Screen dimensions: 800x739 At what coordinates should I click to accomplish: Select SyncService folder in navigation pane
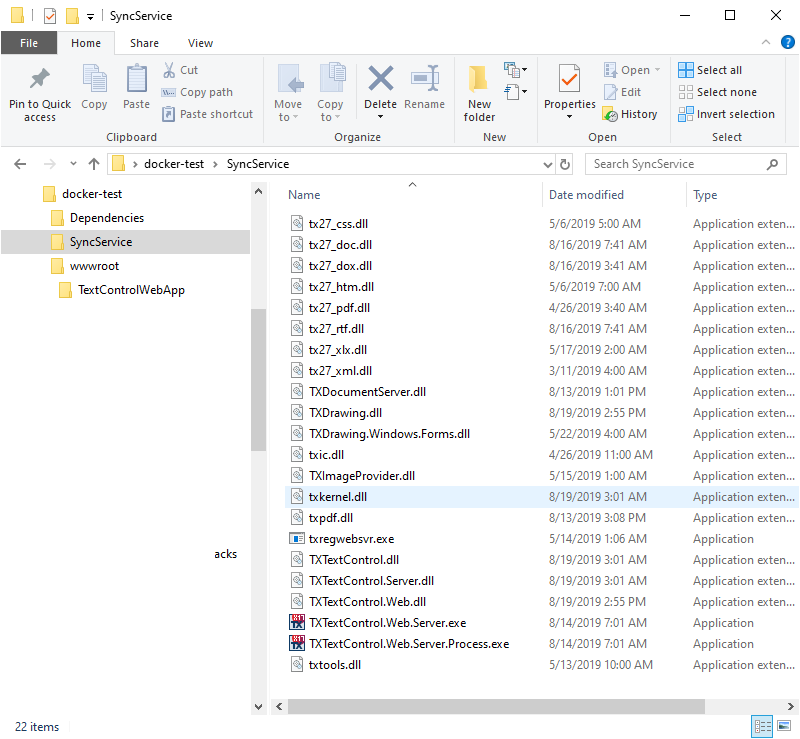click(126, 242)
